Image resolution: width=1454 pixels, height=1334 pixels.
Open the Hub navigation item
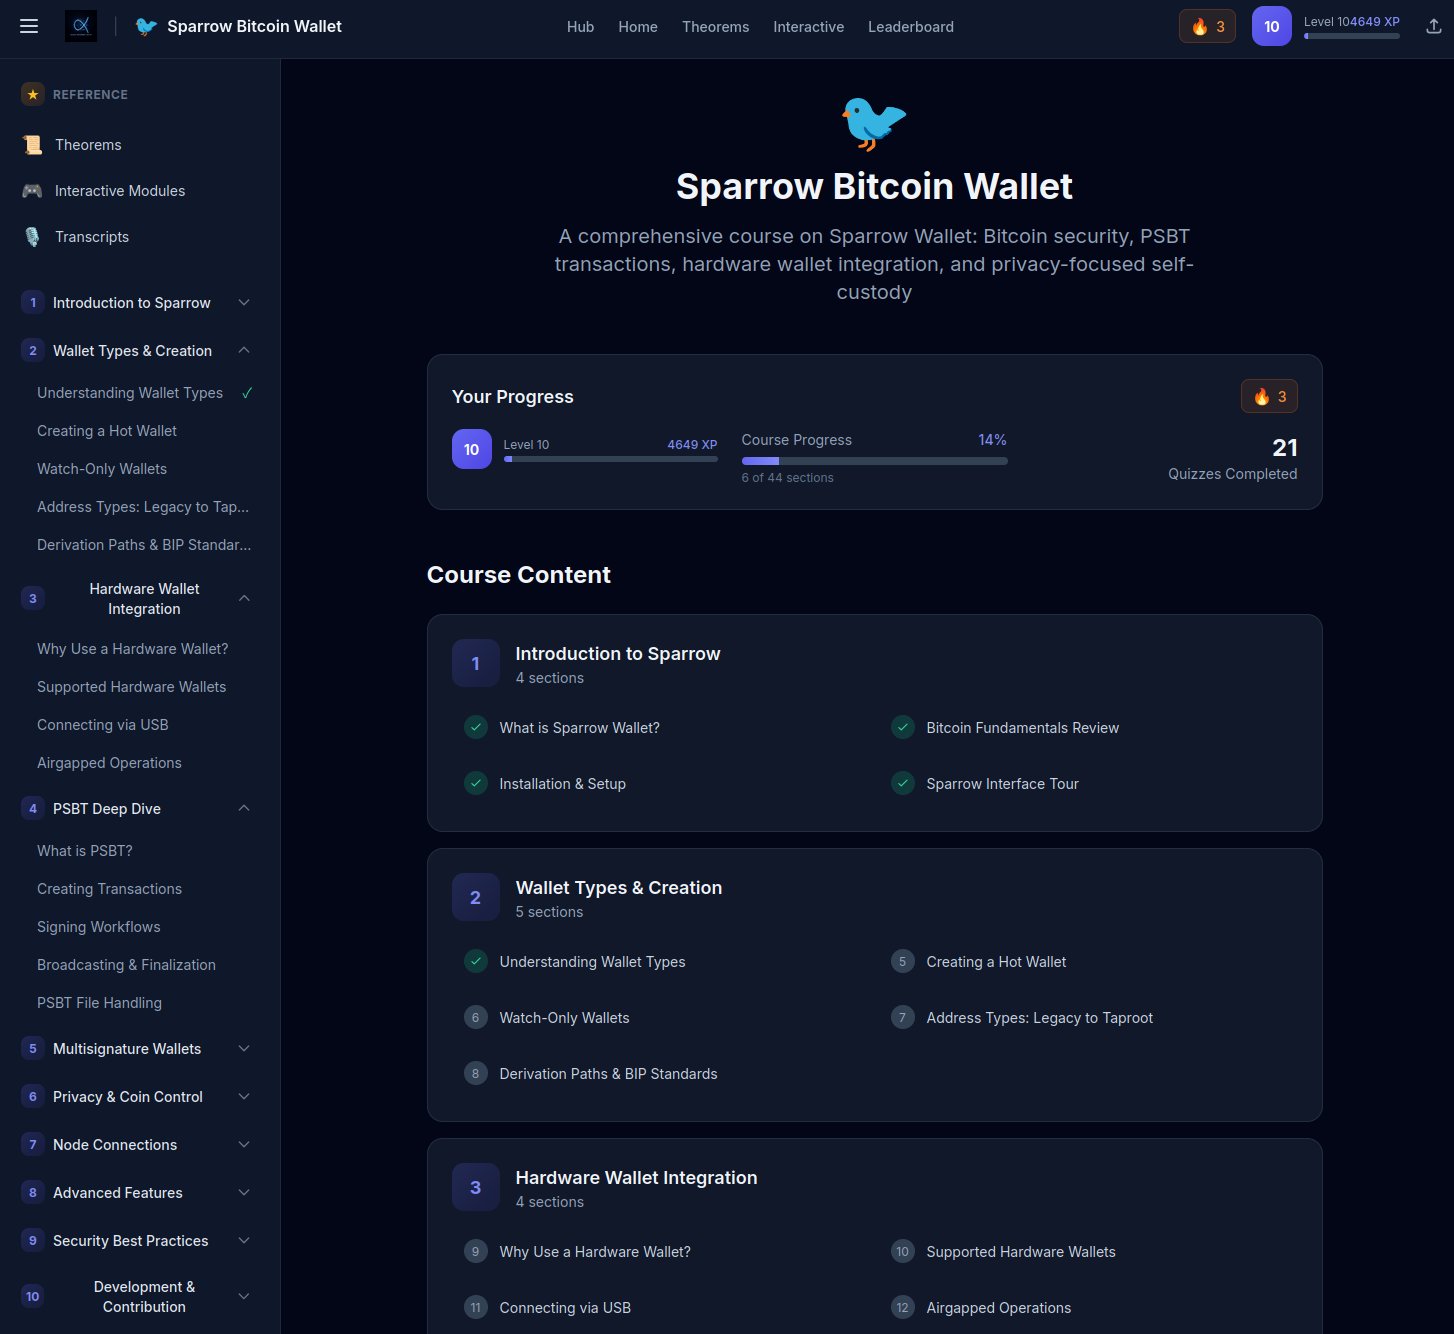[x=580, y=27]
